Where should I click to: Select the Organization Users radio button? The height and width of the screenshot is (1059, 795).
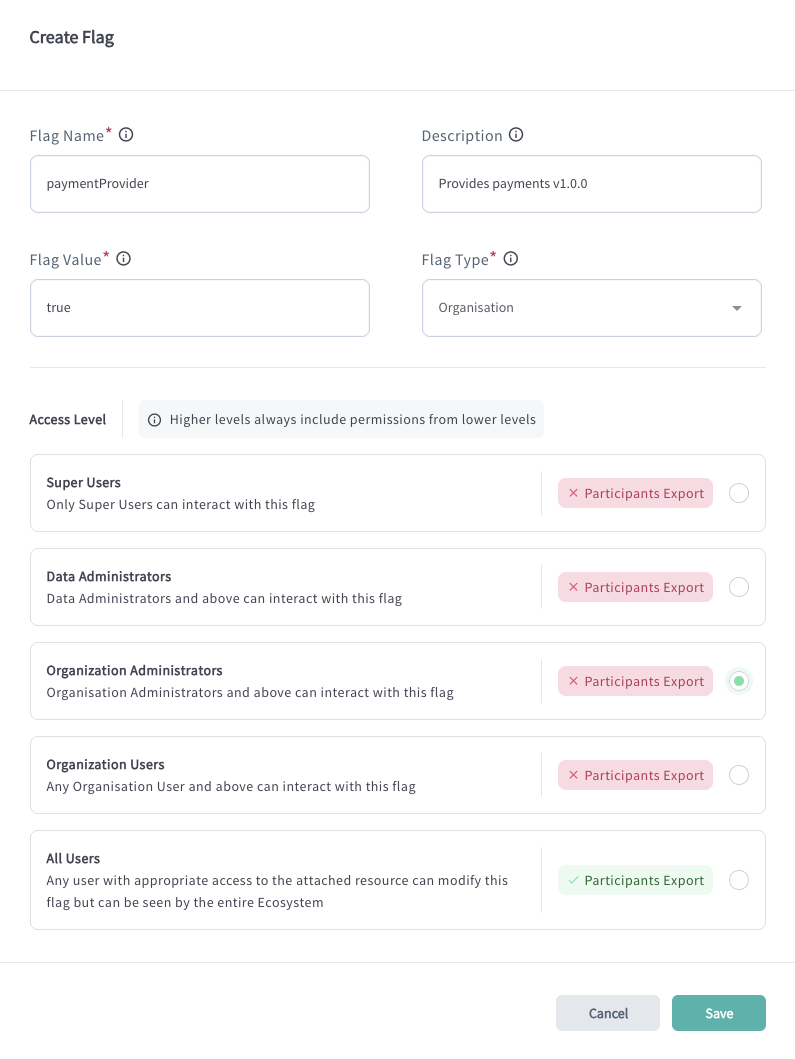click(739, 775)
